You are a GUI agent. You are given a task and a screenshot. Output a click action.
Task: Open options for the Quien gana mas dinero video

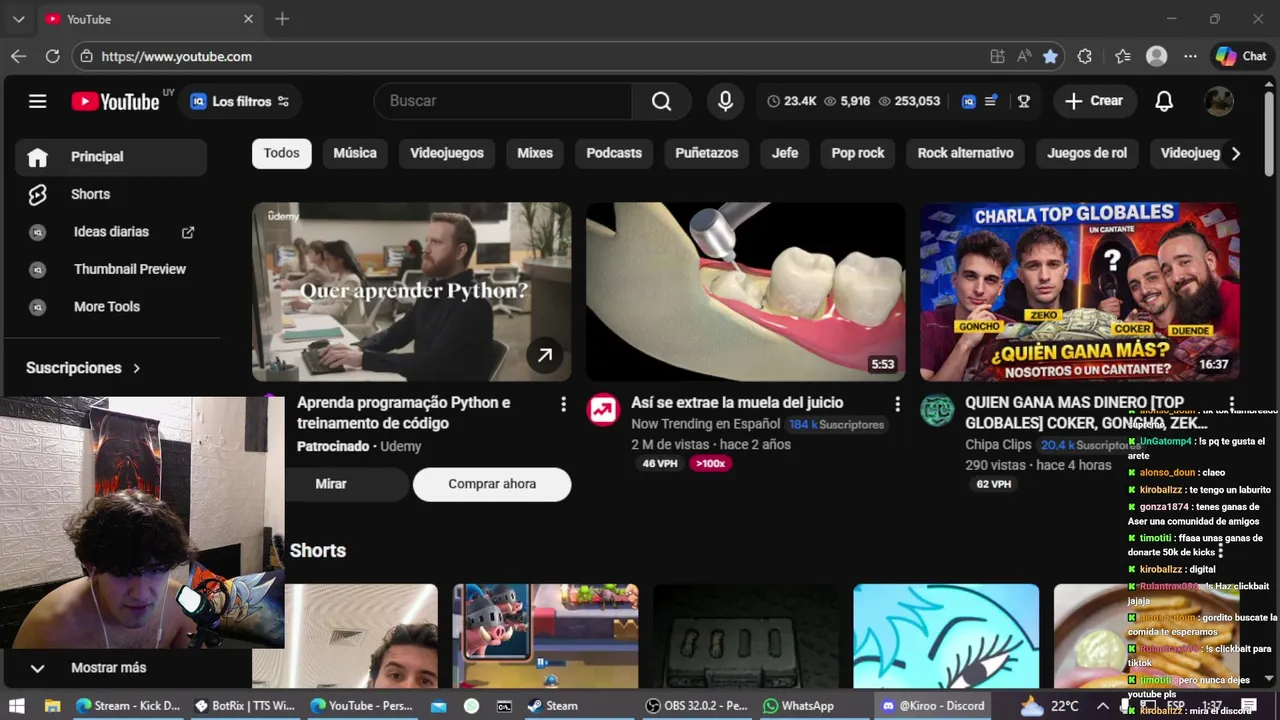coord(1231,404)
